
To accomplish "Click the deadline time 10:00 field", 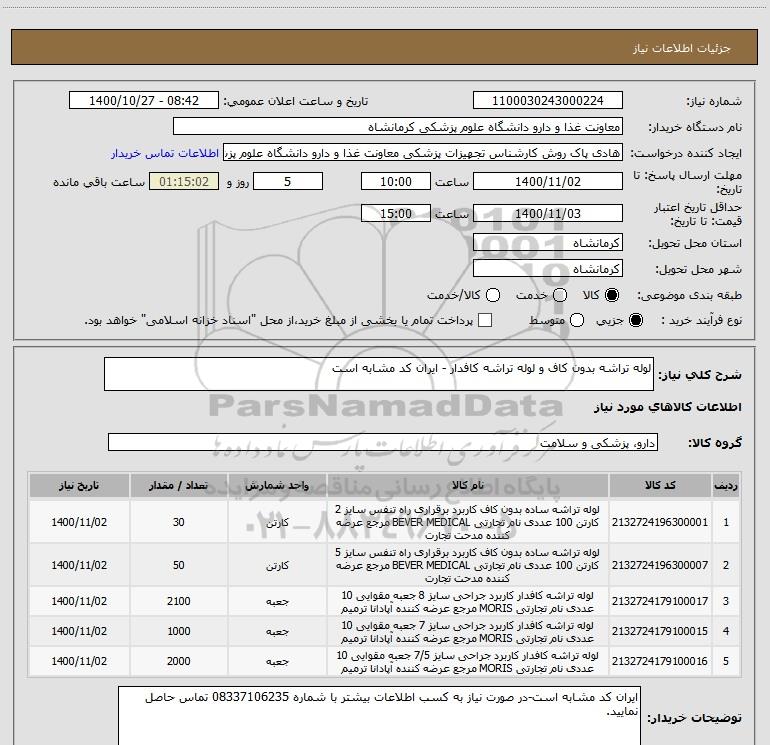I will coord(396,182).
